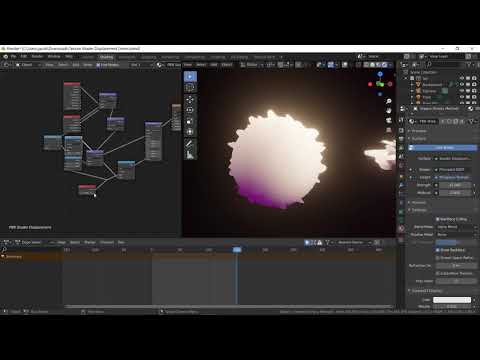This screenshot has width=480, height=360.
Task: Select the Move tool in viewport
Action: point(190,100)
